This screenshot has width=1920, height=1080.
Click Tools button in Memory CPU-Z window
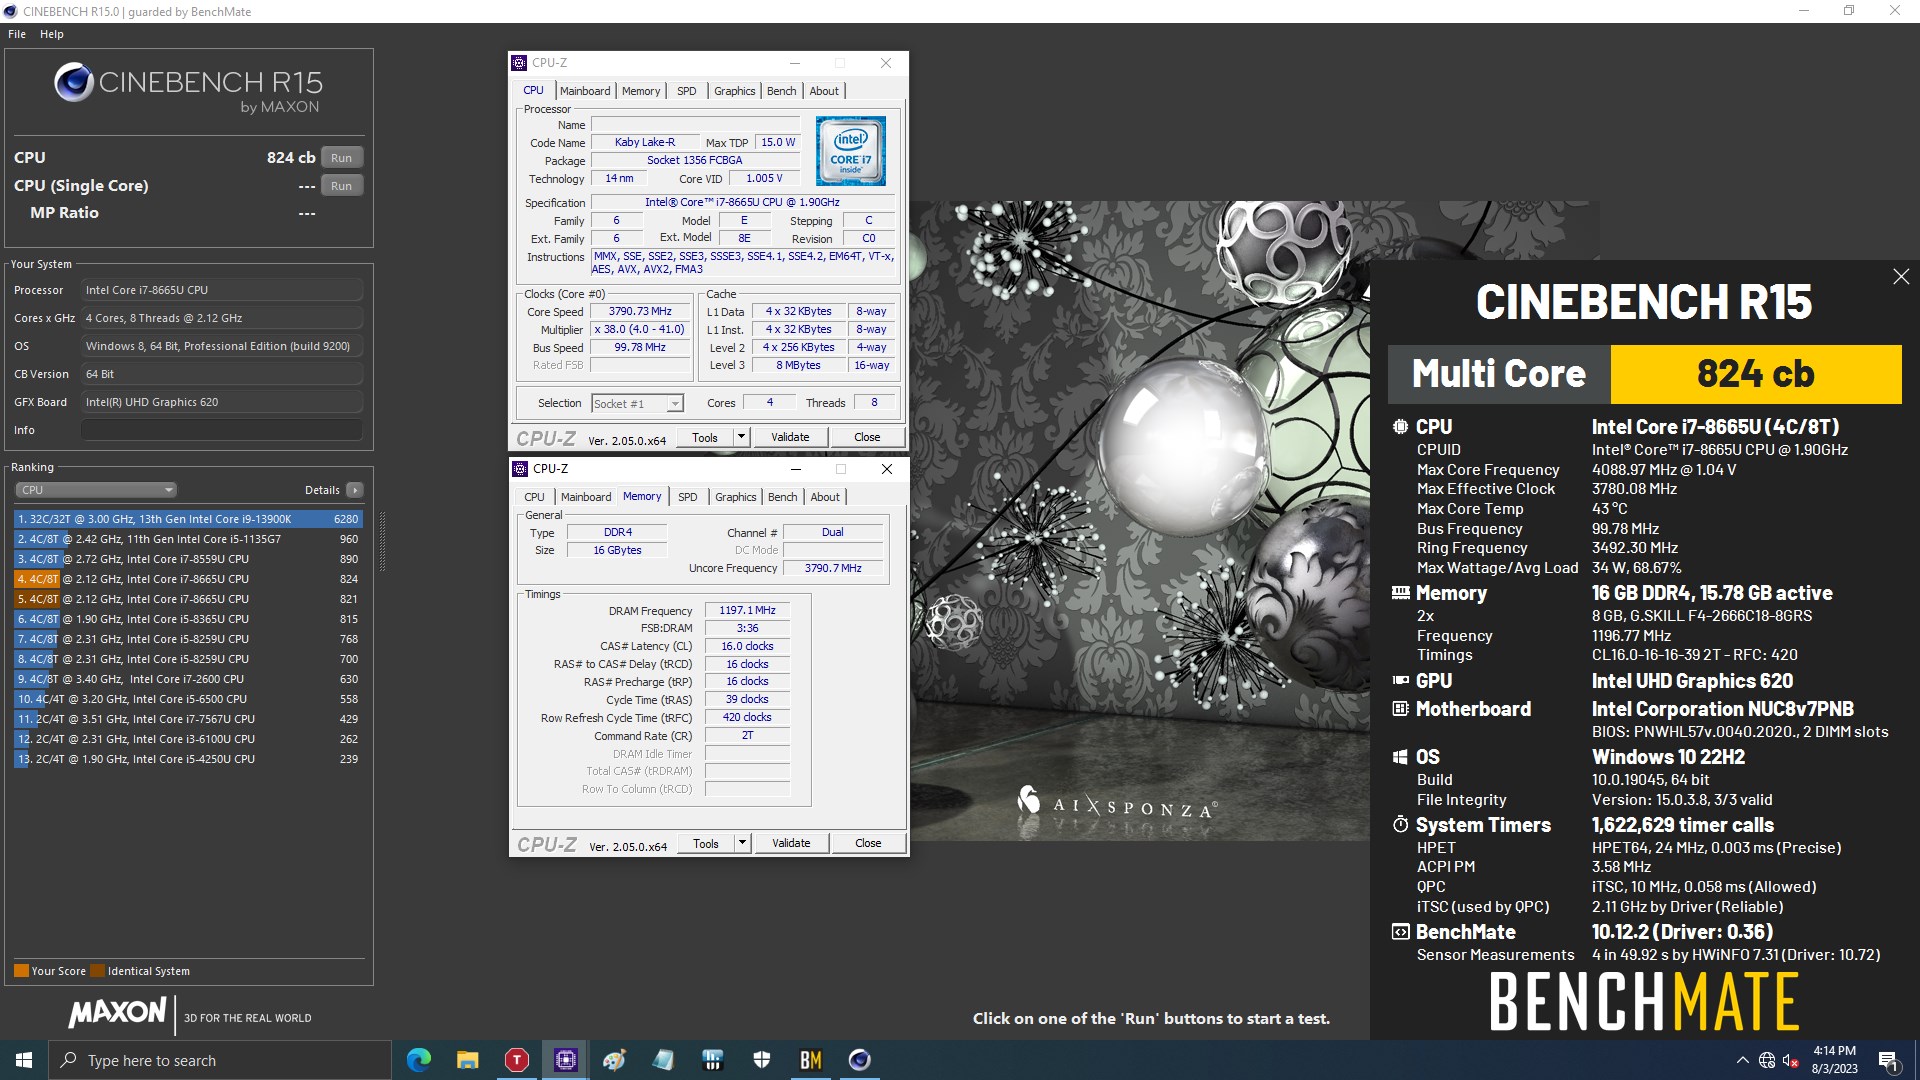click(706, 844)
